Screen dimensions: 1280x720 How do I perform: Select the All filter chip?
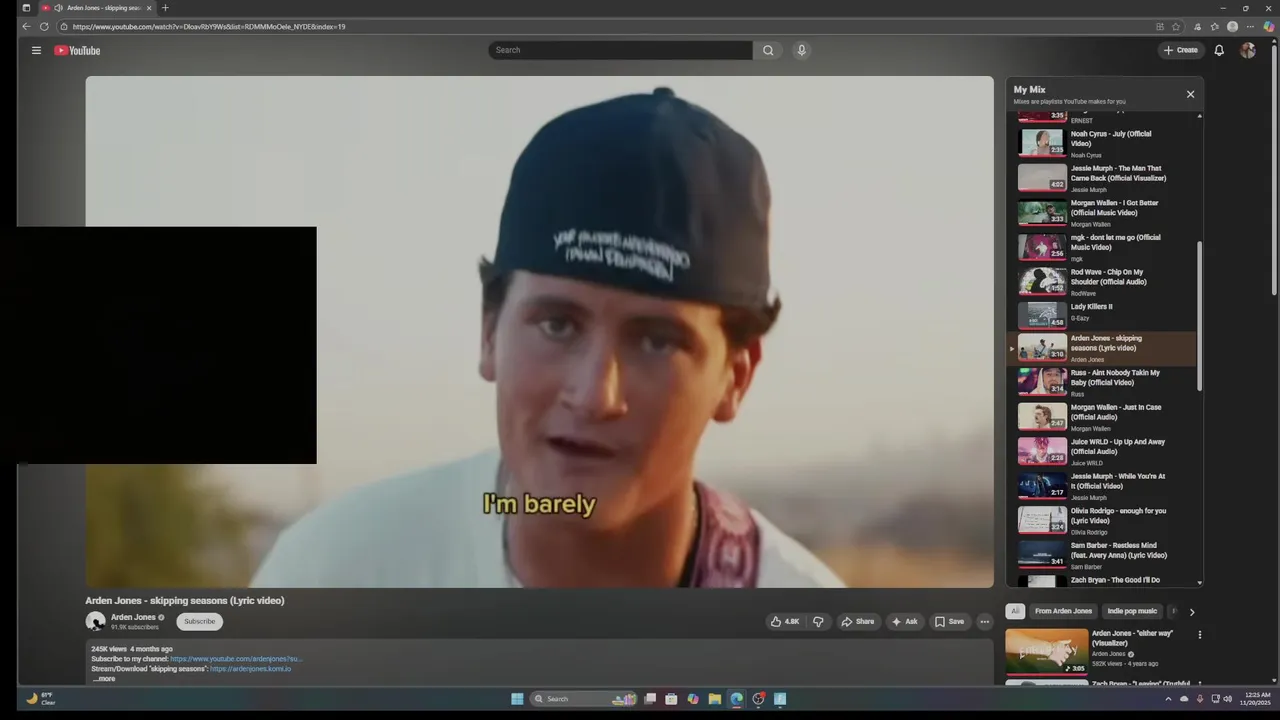[x=1015, y=611]
